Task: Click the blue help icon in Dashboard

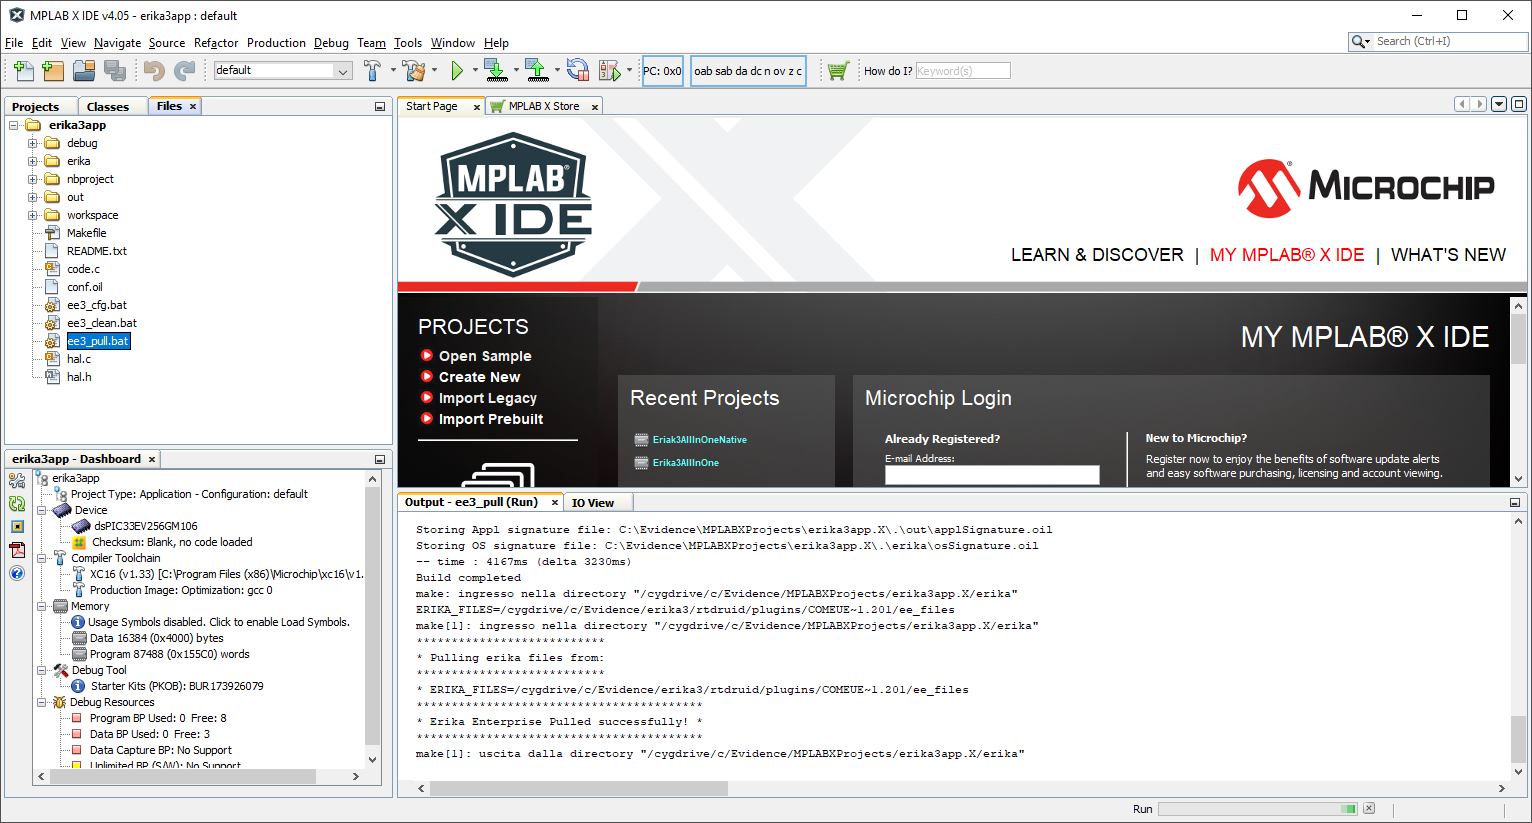Action: 17,573
